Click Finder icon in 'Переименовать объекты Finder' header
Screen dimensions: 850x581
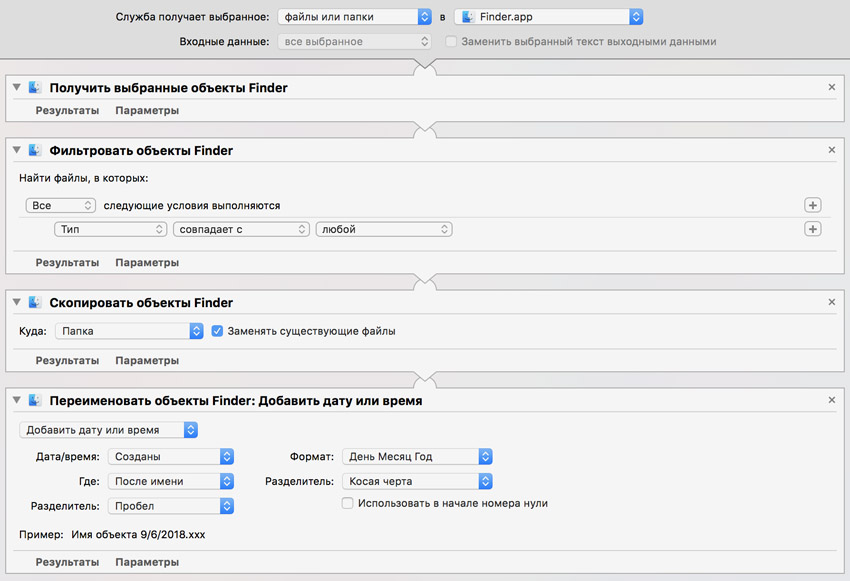[36, 401]
